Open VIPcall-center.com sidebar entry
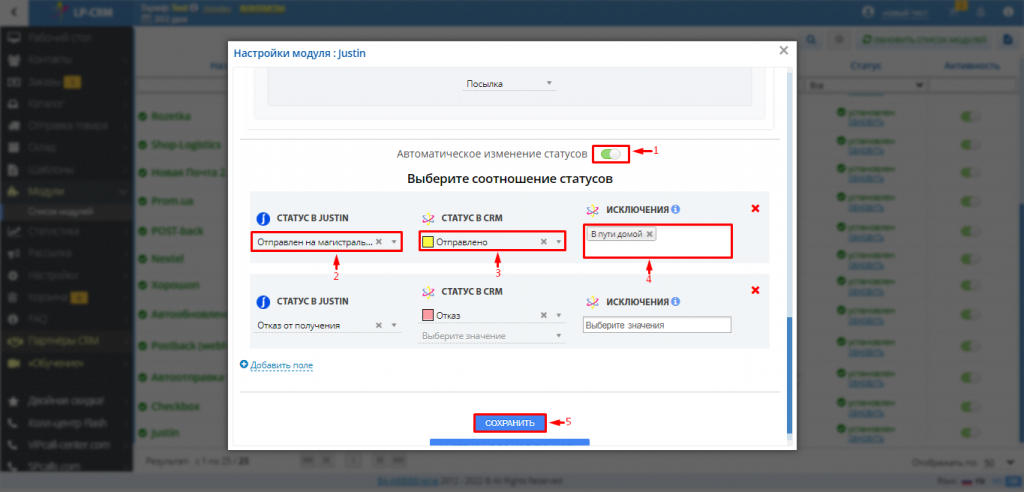 click(x=67, y=444)
